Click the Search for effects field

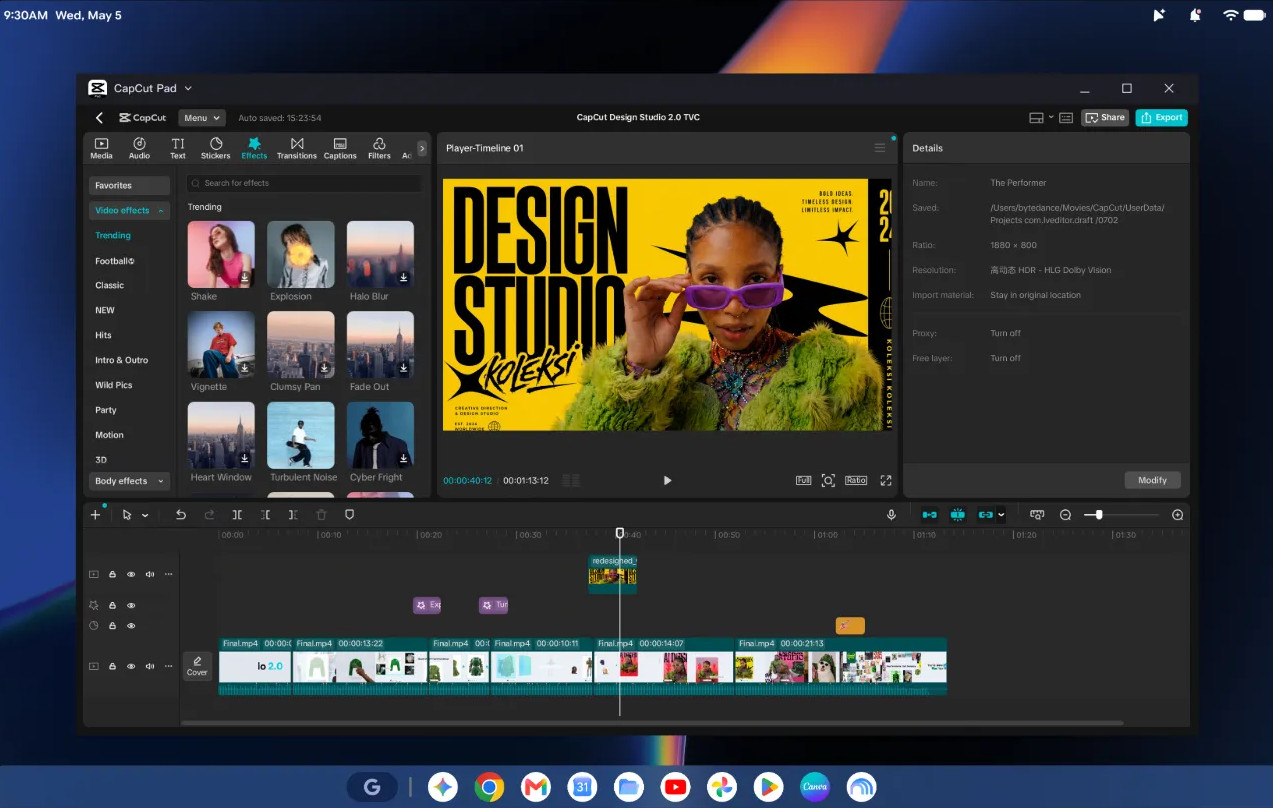[304, 183]
